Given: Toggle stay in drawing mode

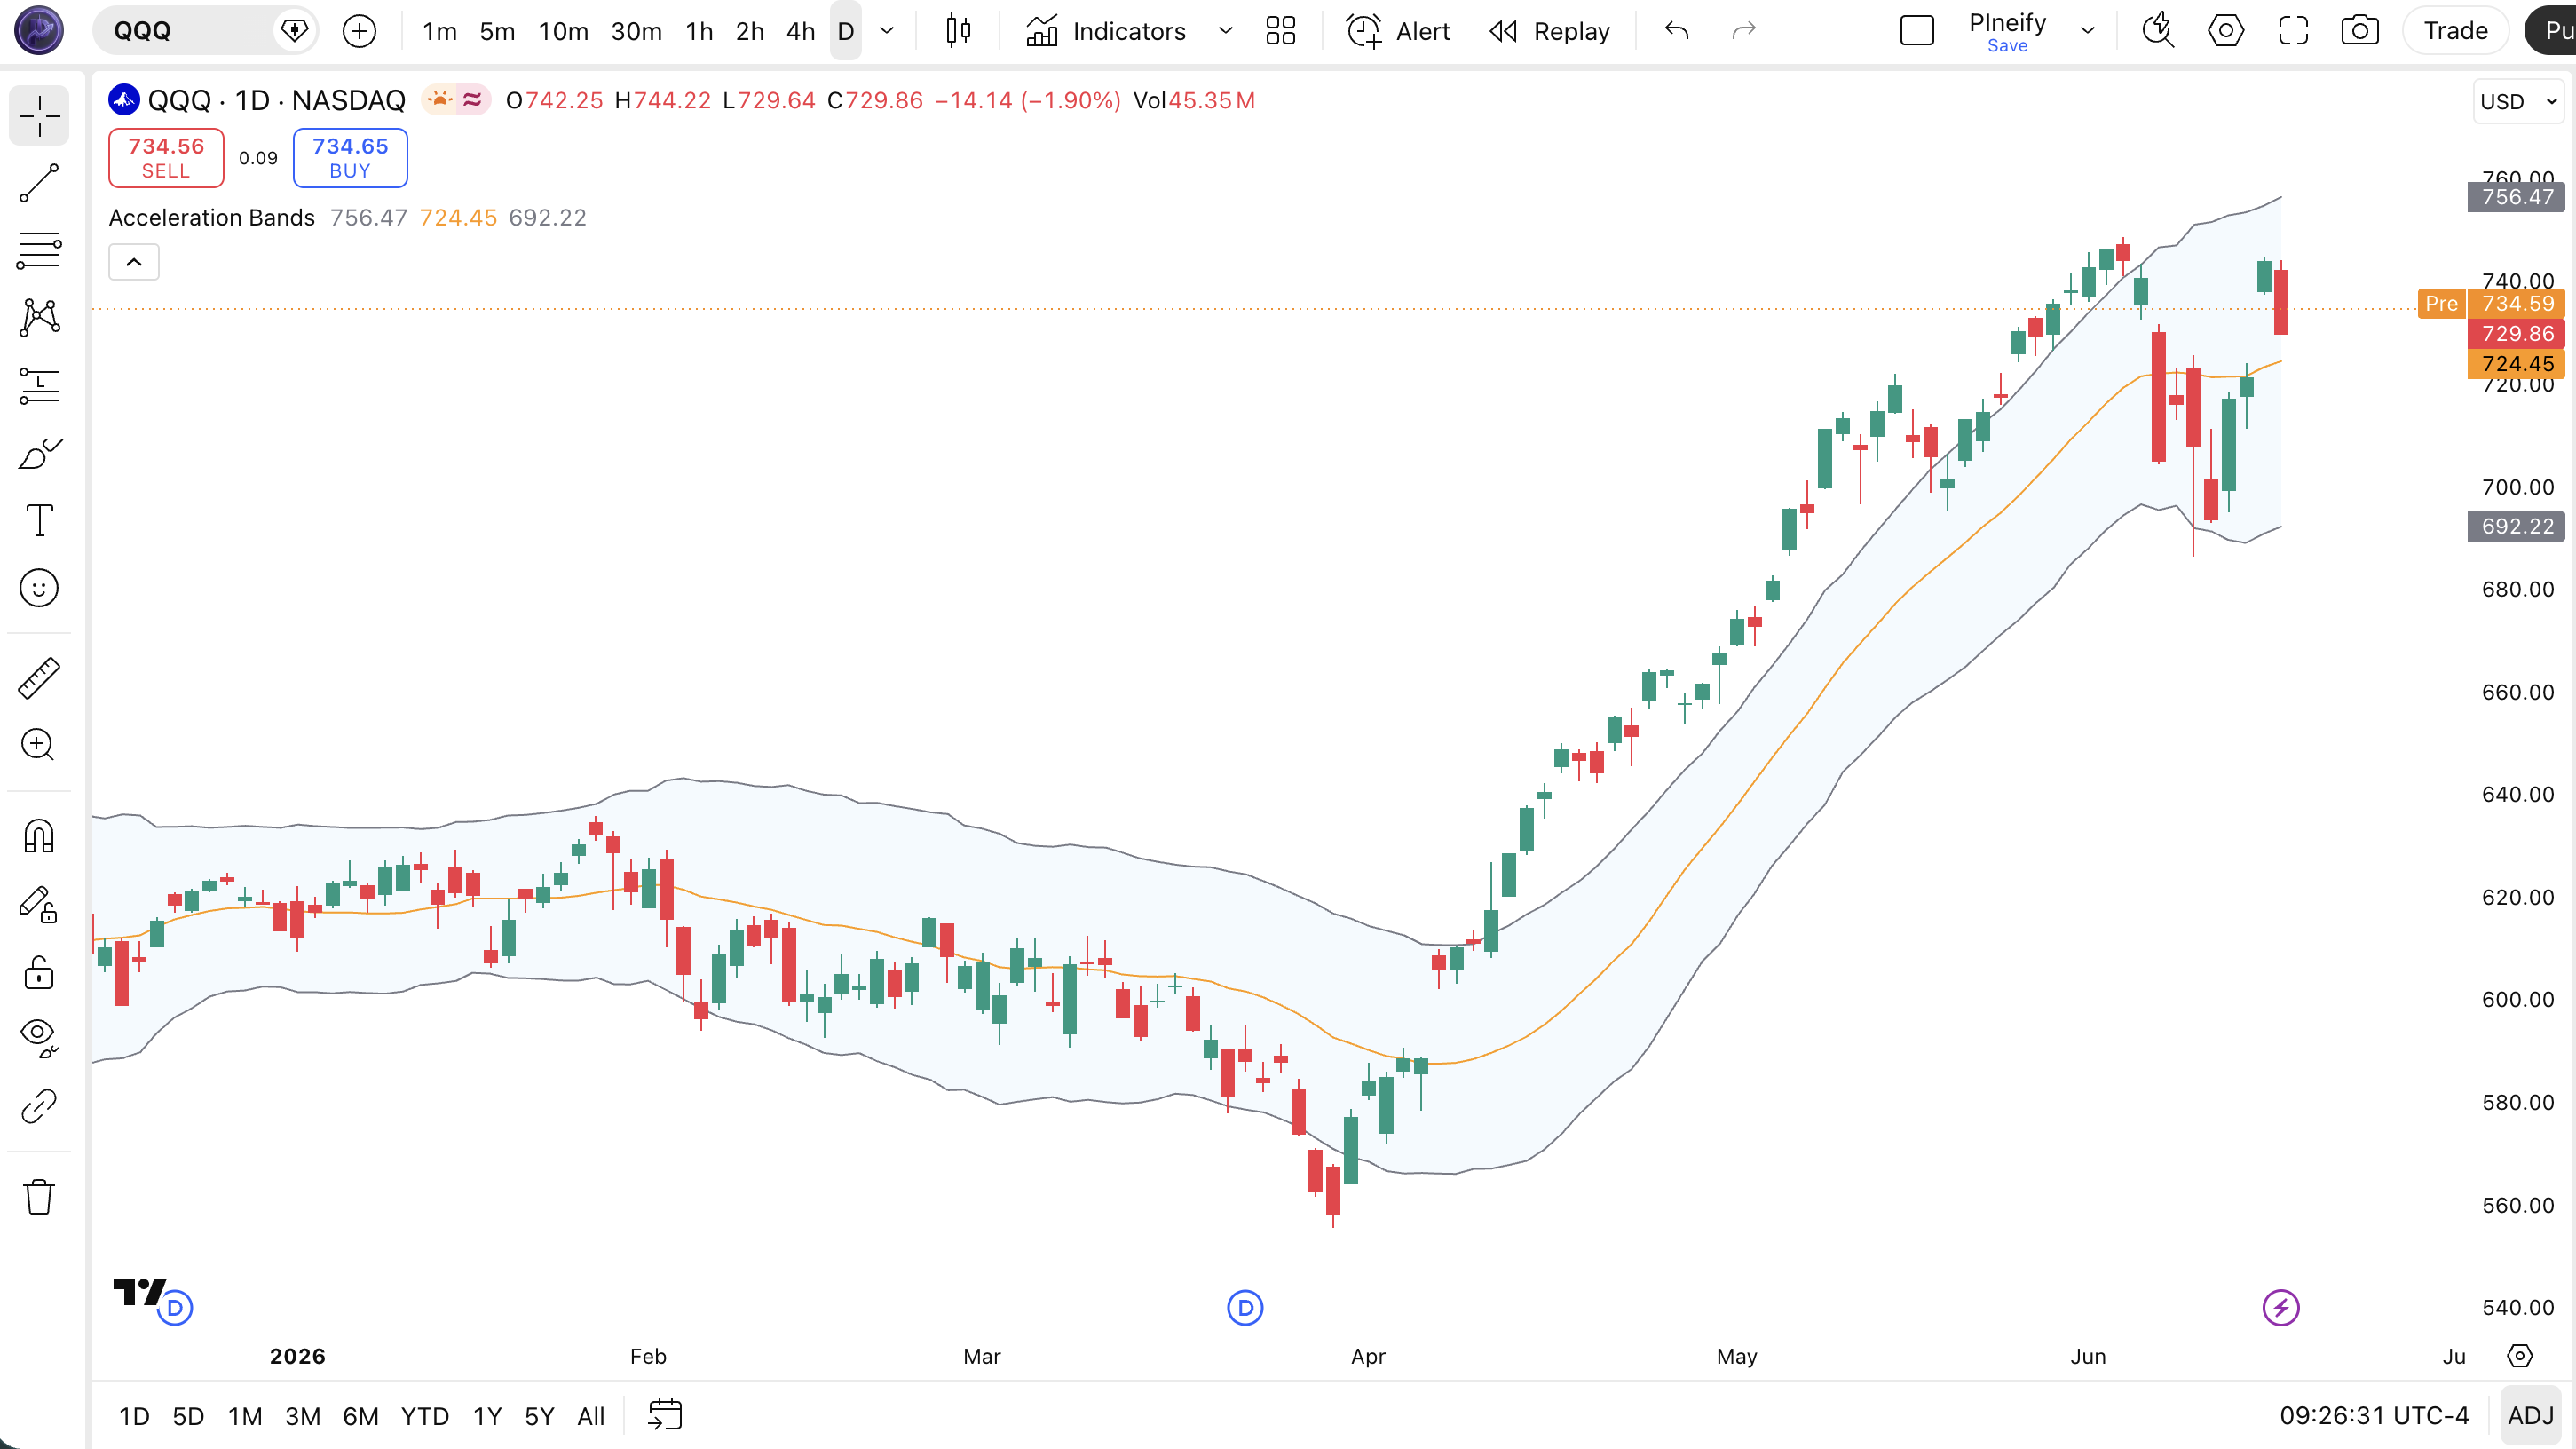Looking at the screenshot, I should tap(39, 904).
